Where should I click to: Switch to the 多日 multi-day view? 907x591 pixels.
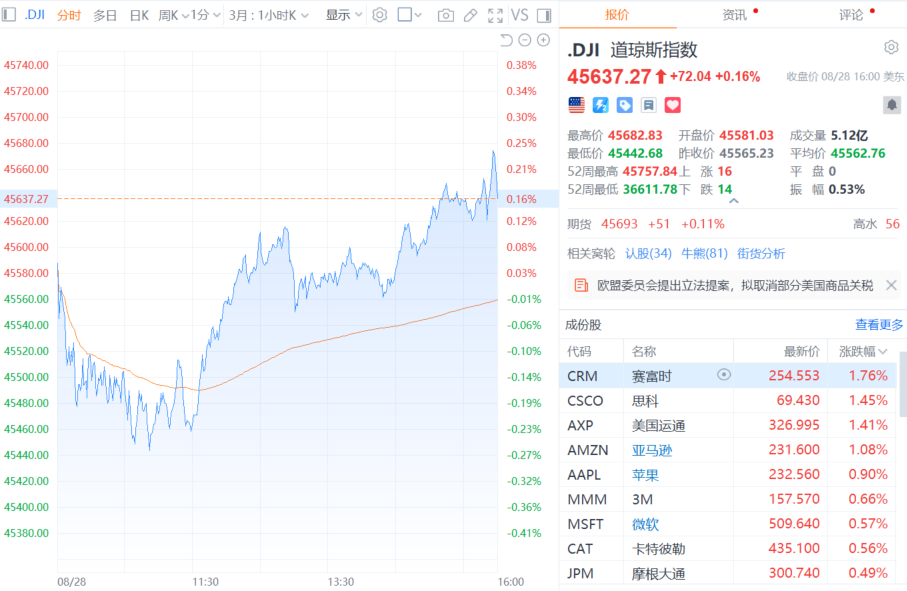point(105,15)
